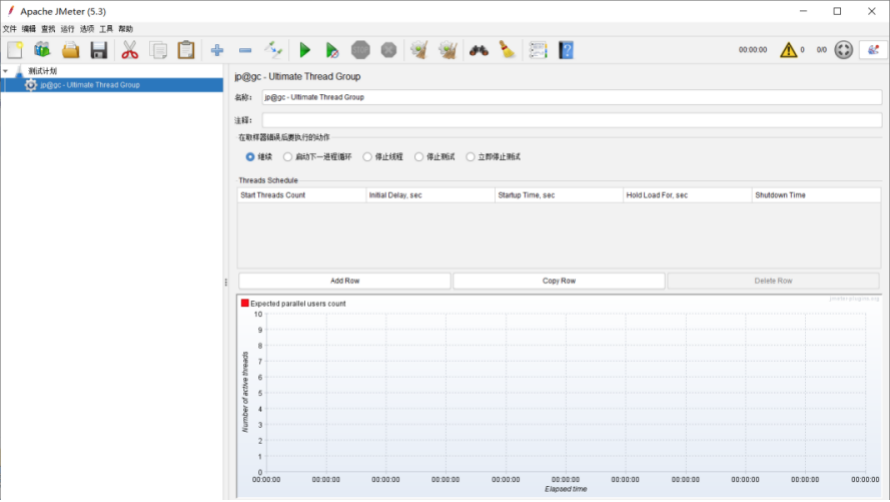
Task: Click the Delete Row button
Action: click(773, 281)
